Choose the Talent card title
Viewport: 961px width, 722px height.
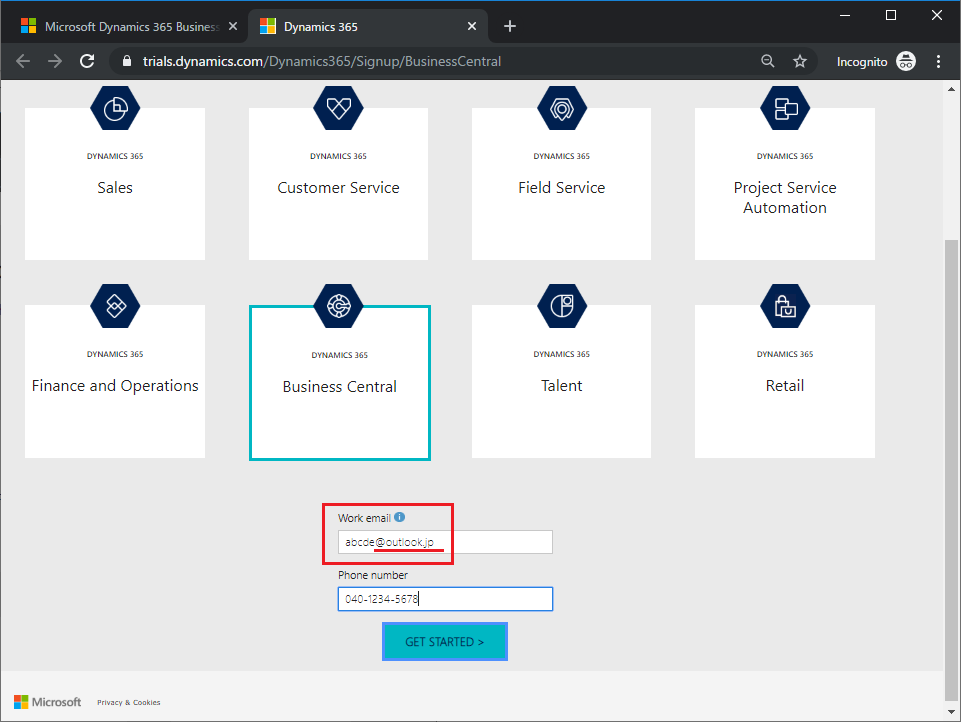(562, 386)
